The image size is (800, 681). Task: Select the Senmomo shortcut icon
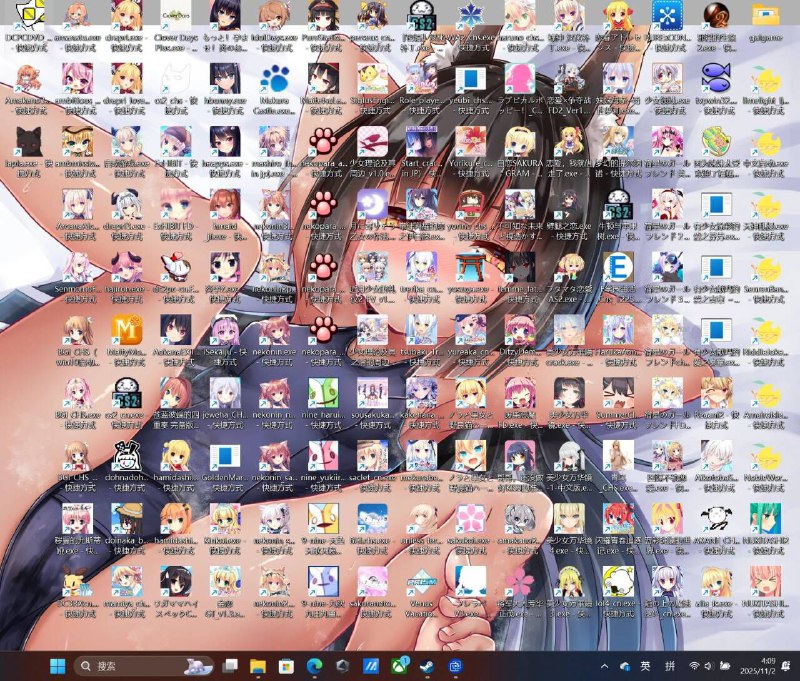coord(78,267)
